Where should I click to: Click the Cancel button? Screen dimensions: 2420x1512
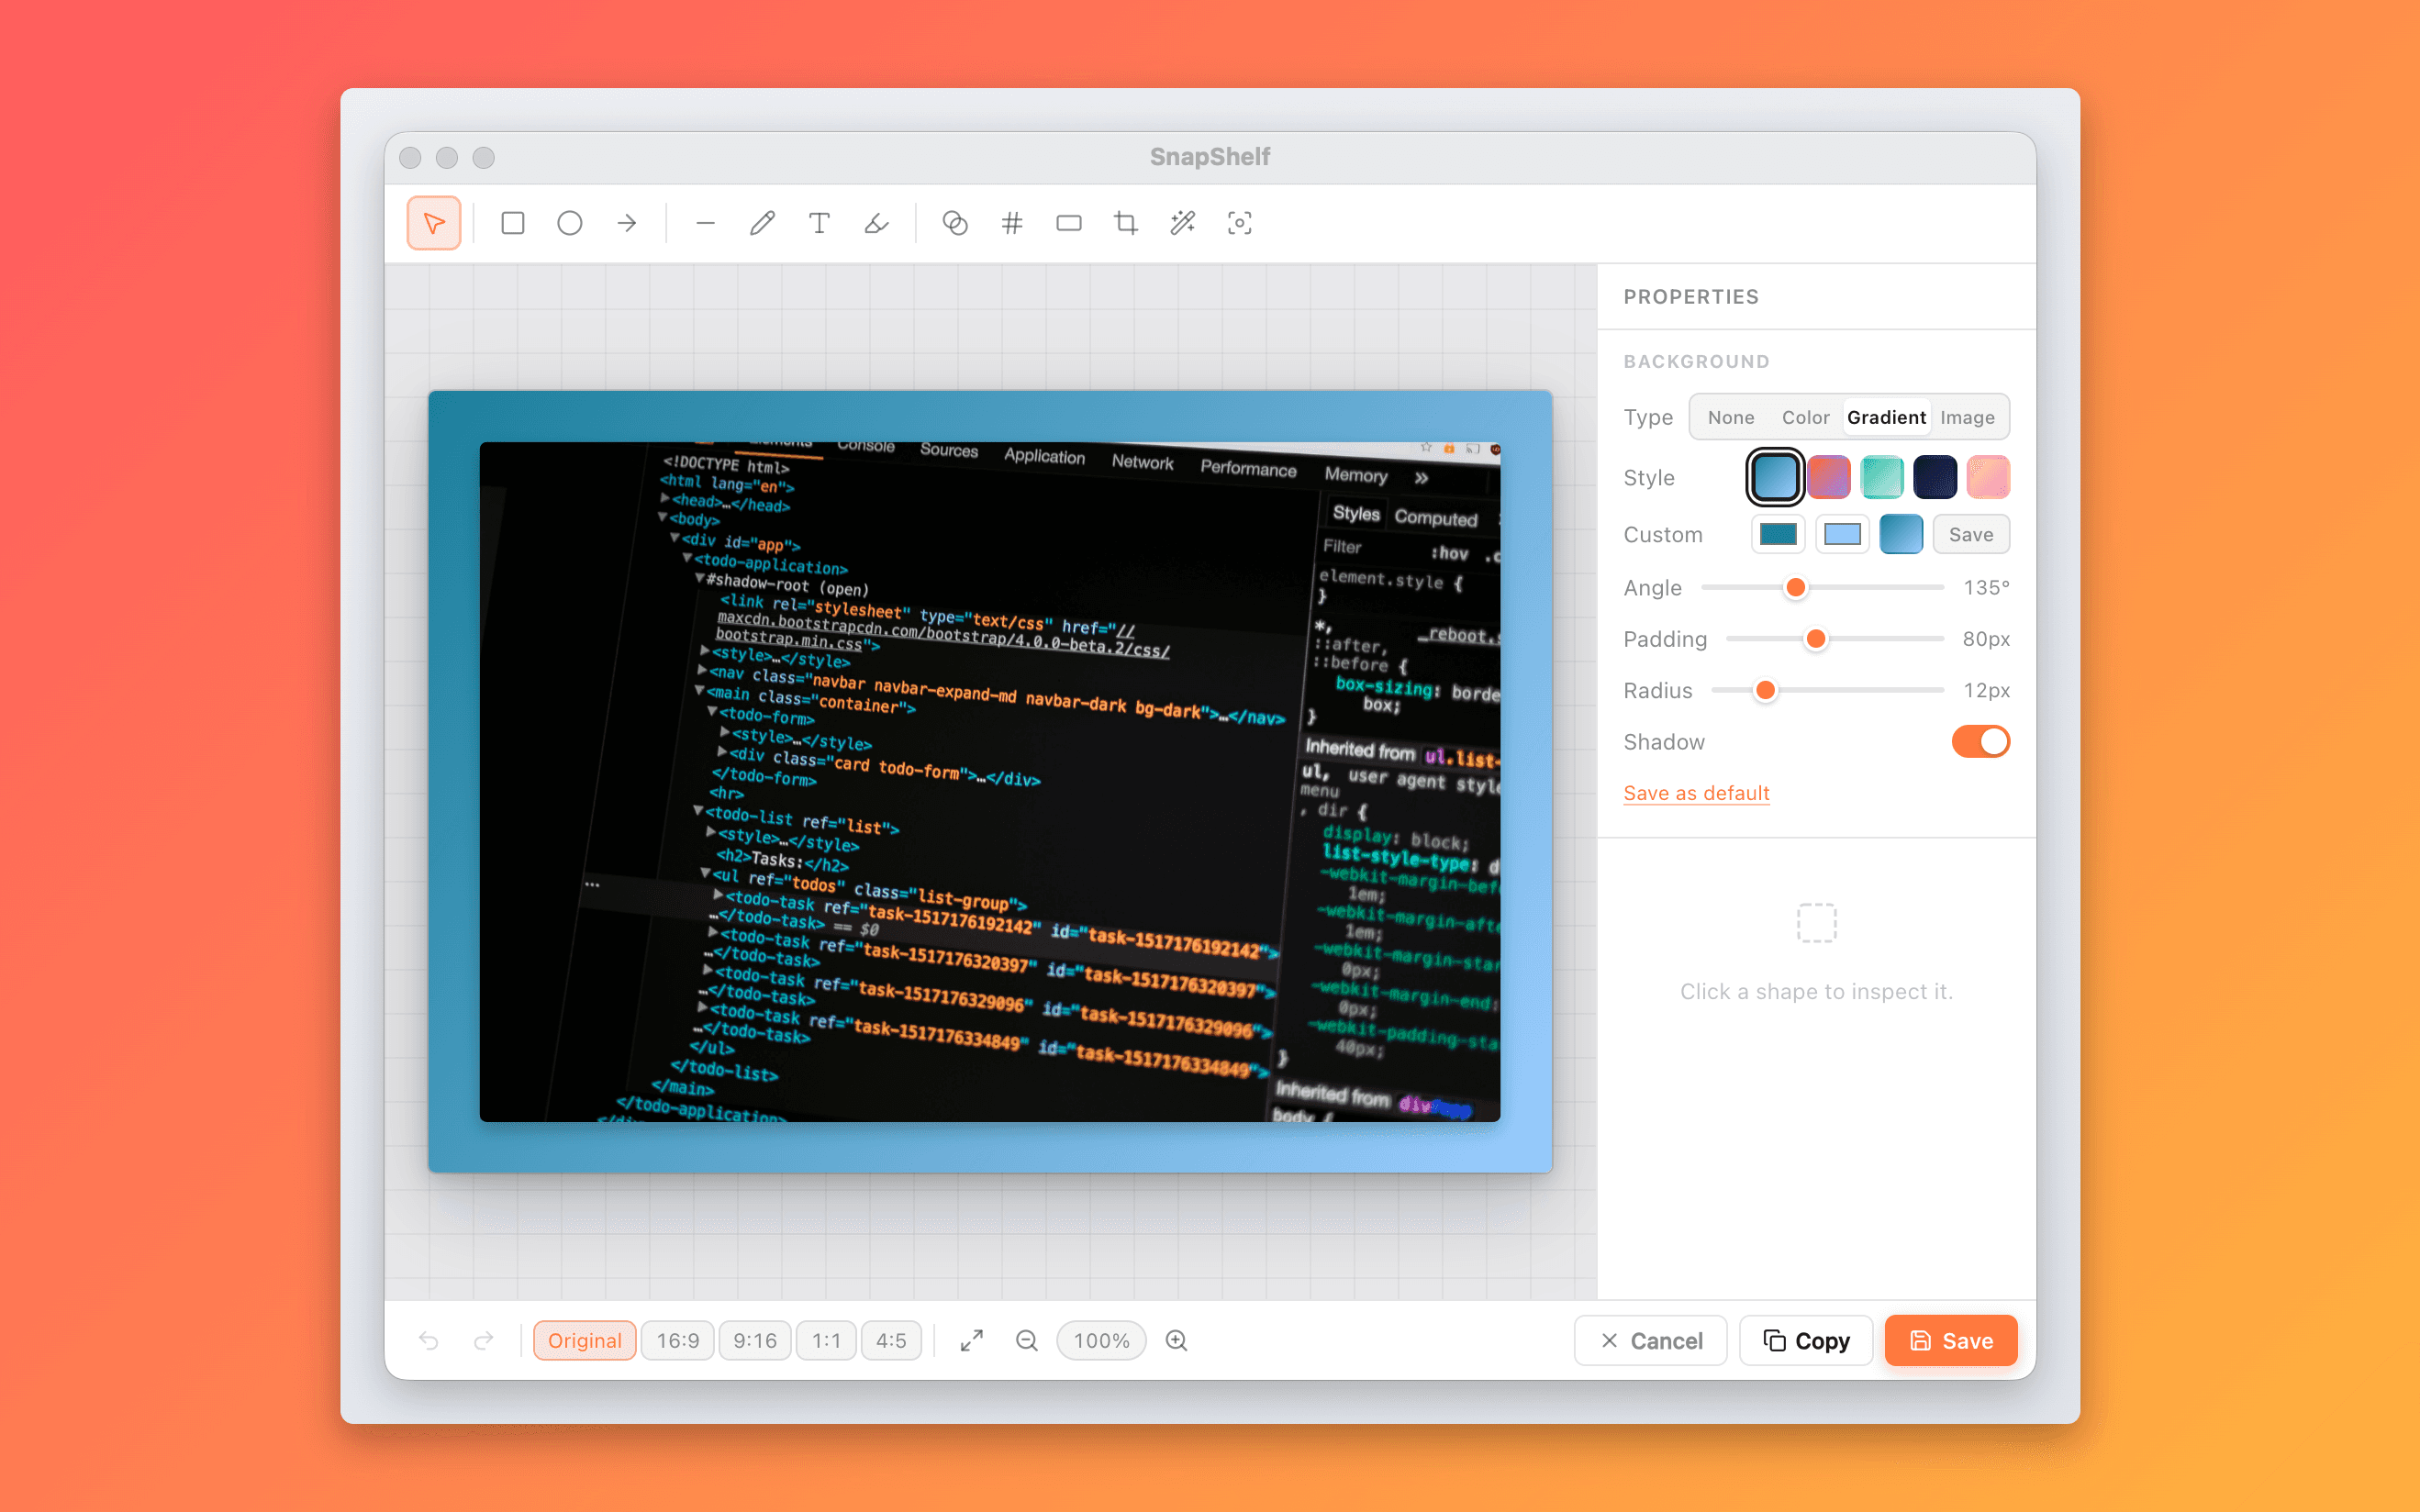(1650, 1340)
